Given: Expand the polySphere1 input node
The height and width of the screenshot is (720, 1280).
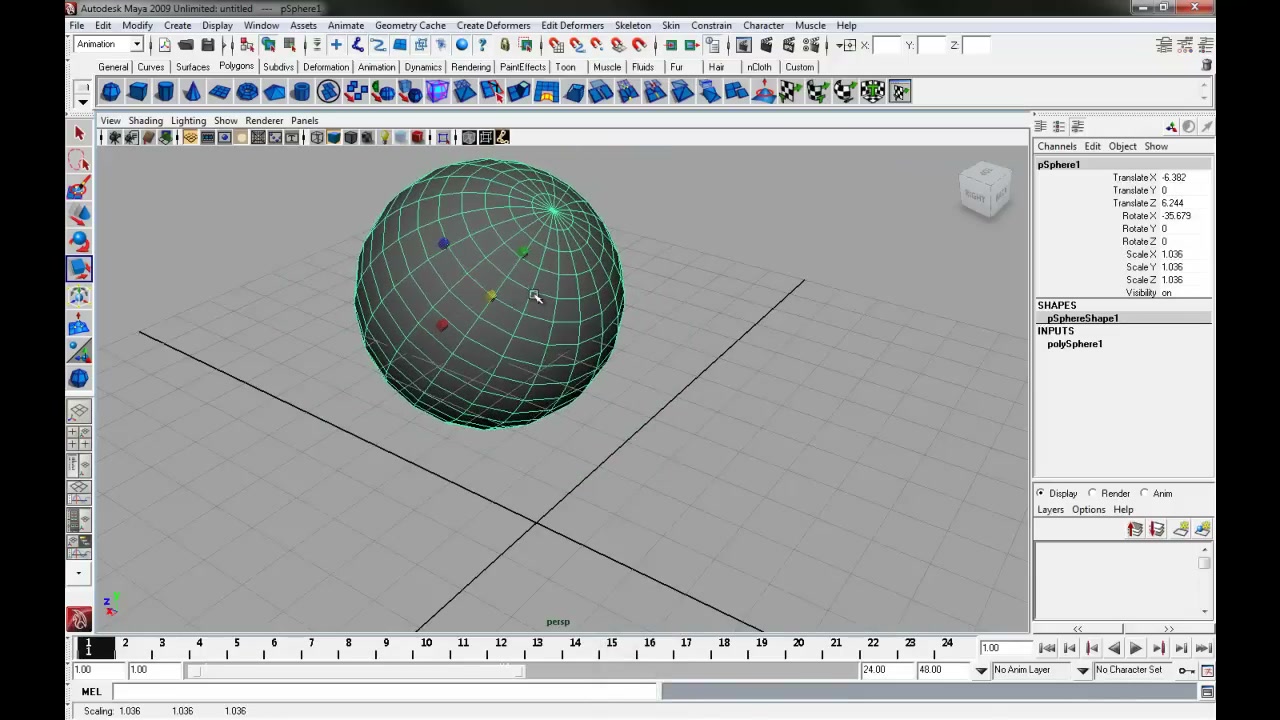Looking at the screenshot, I should coord(1075,344).
